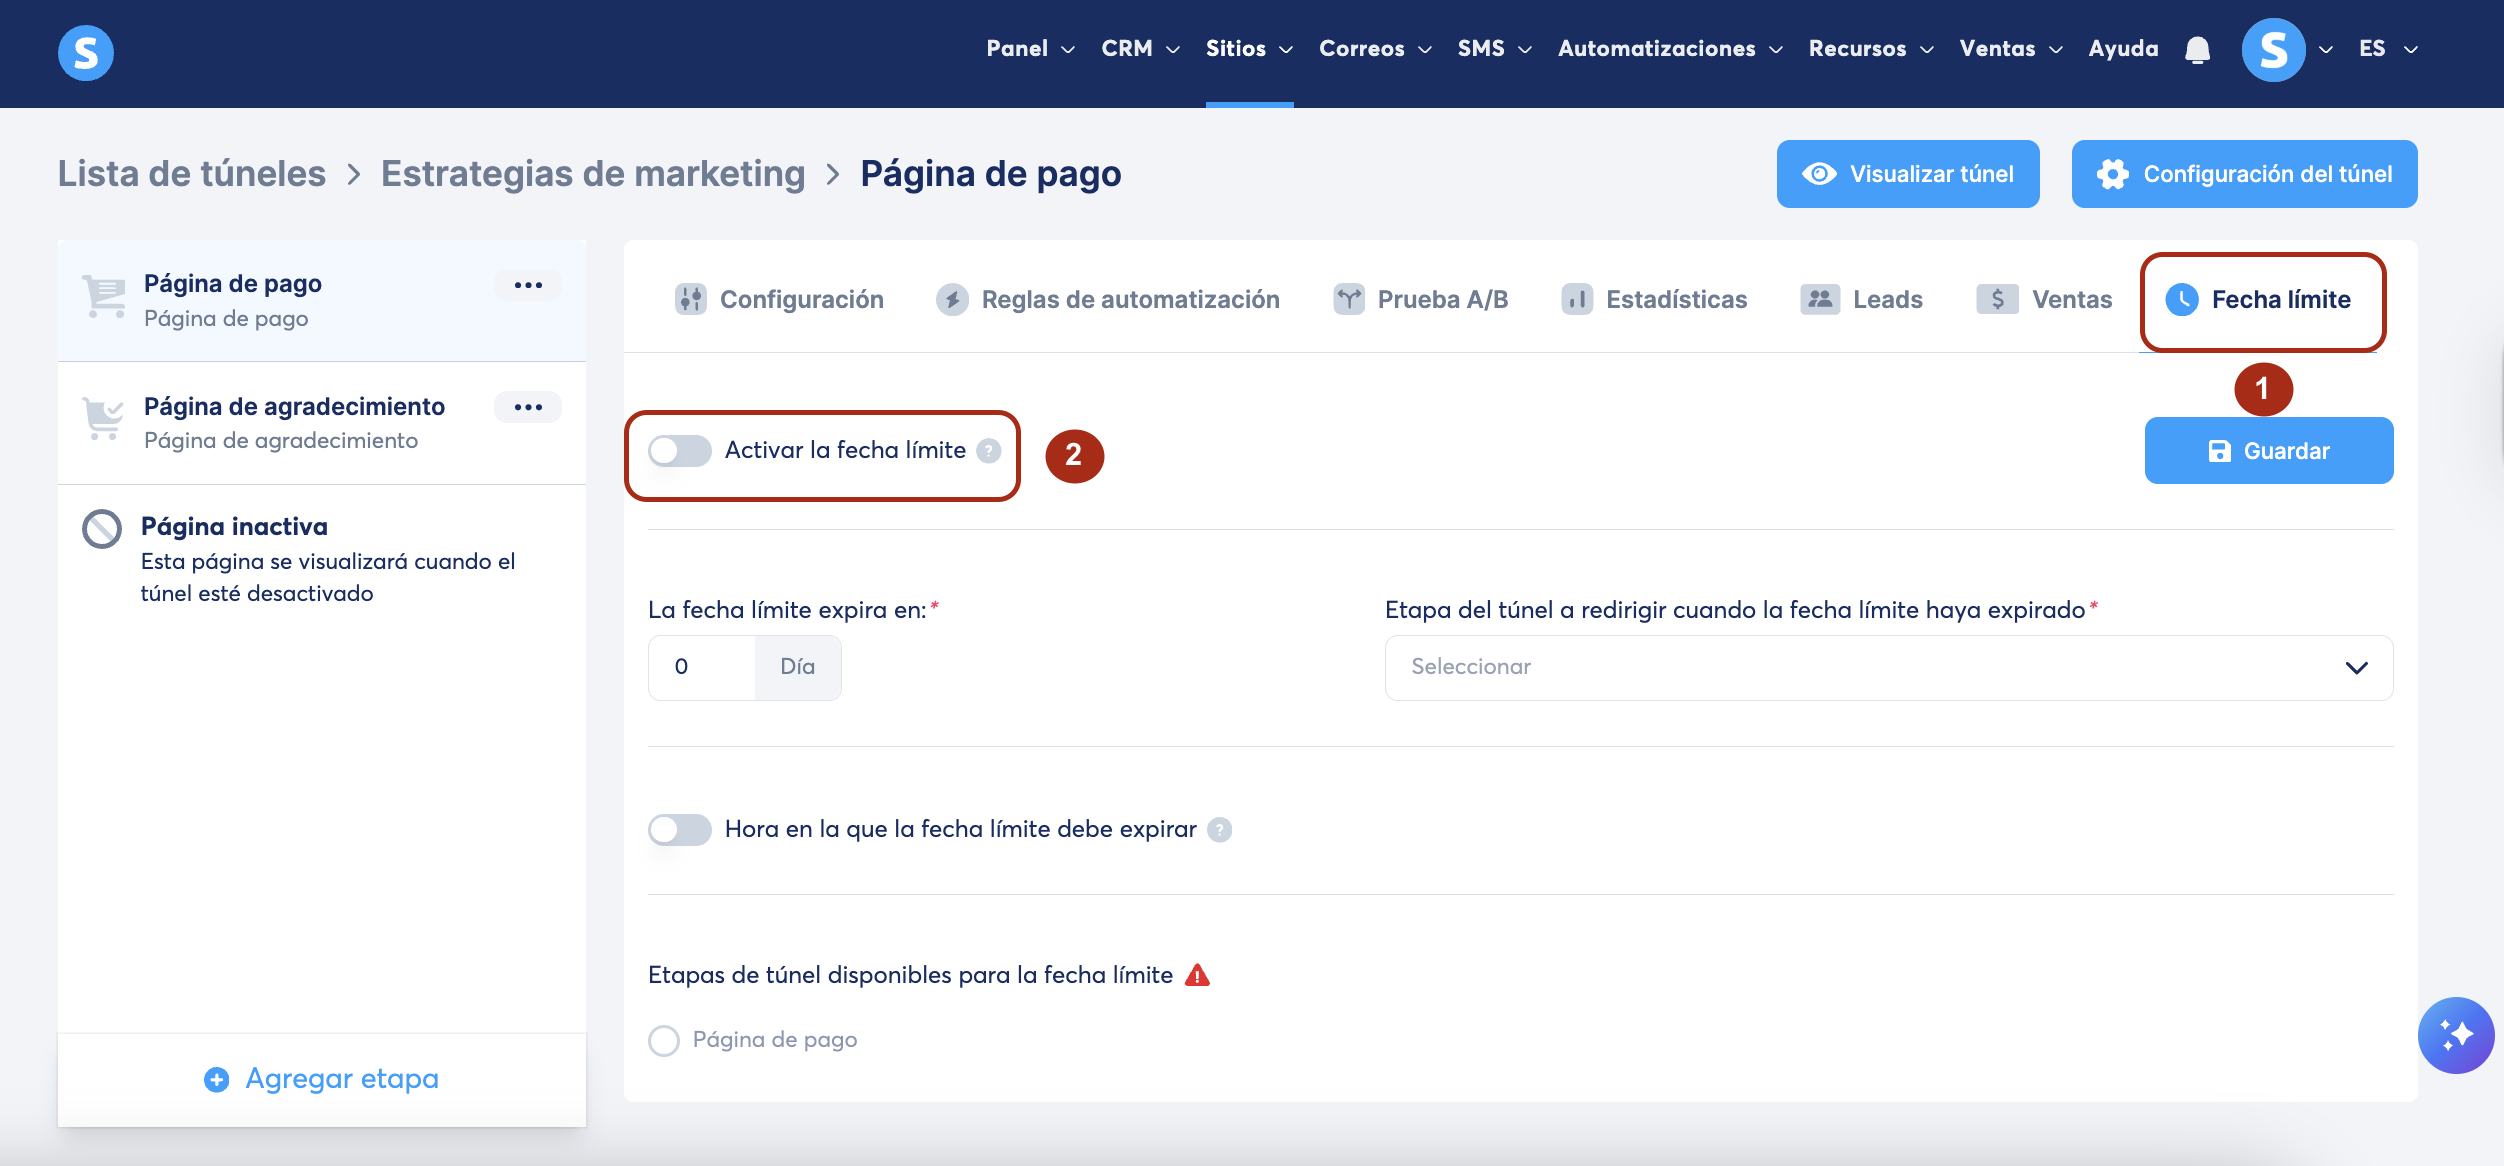Open the AI assistant sparkle button
2504x1166 pixels.
pos(2455,1034)
